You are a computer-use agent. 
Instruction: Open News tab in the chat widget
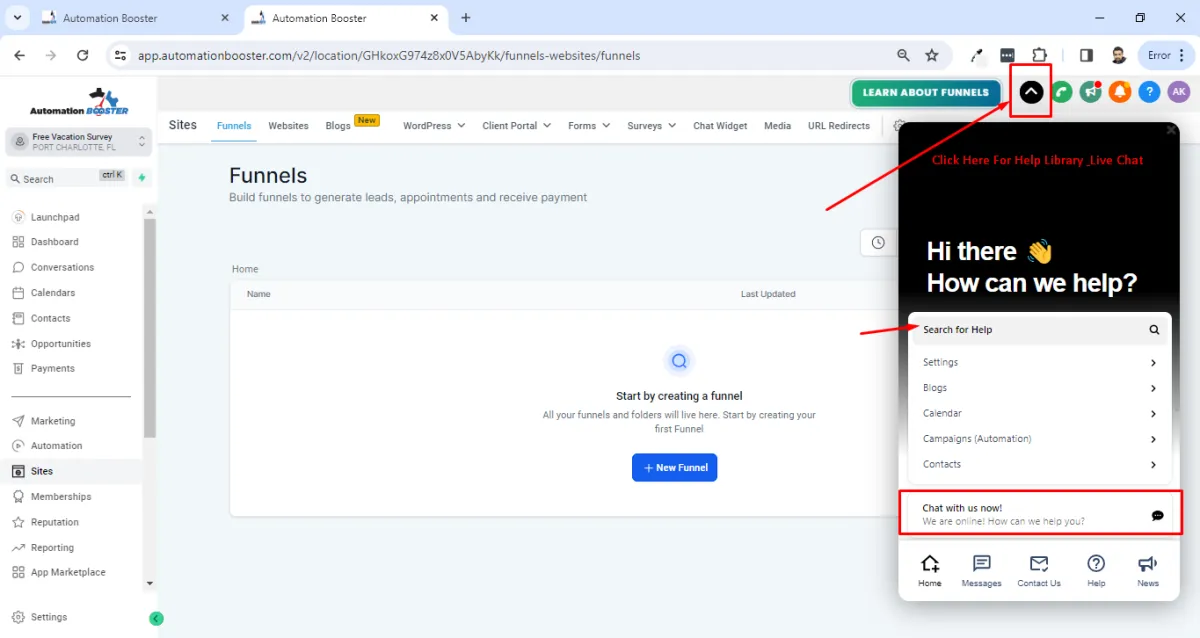click(x=1148, y=571)
